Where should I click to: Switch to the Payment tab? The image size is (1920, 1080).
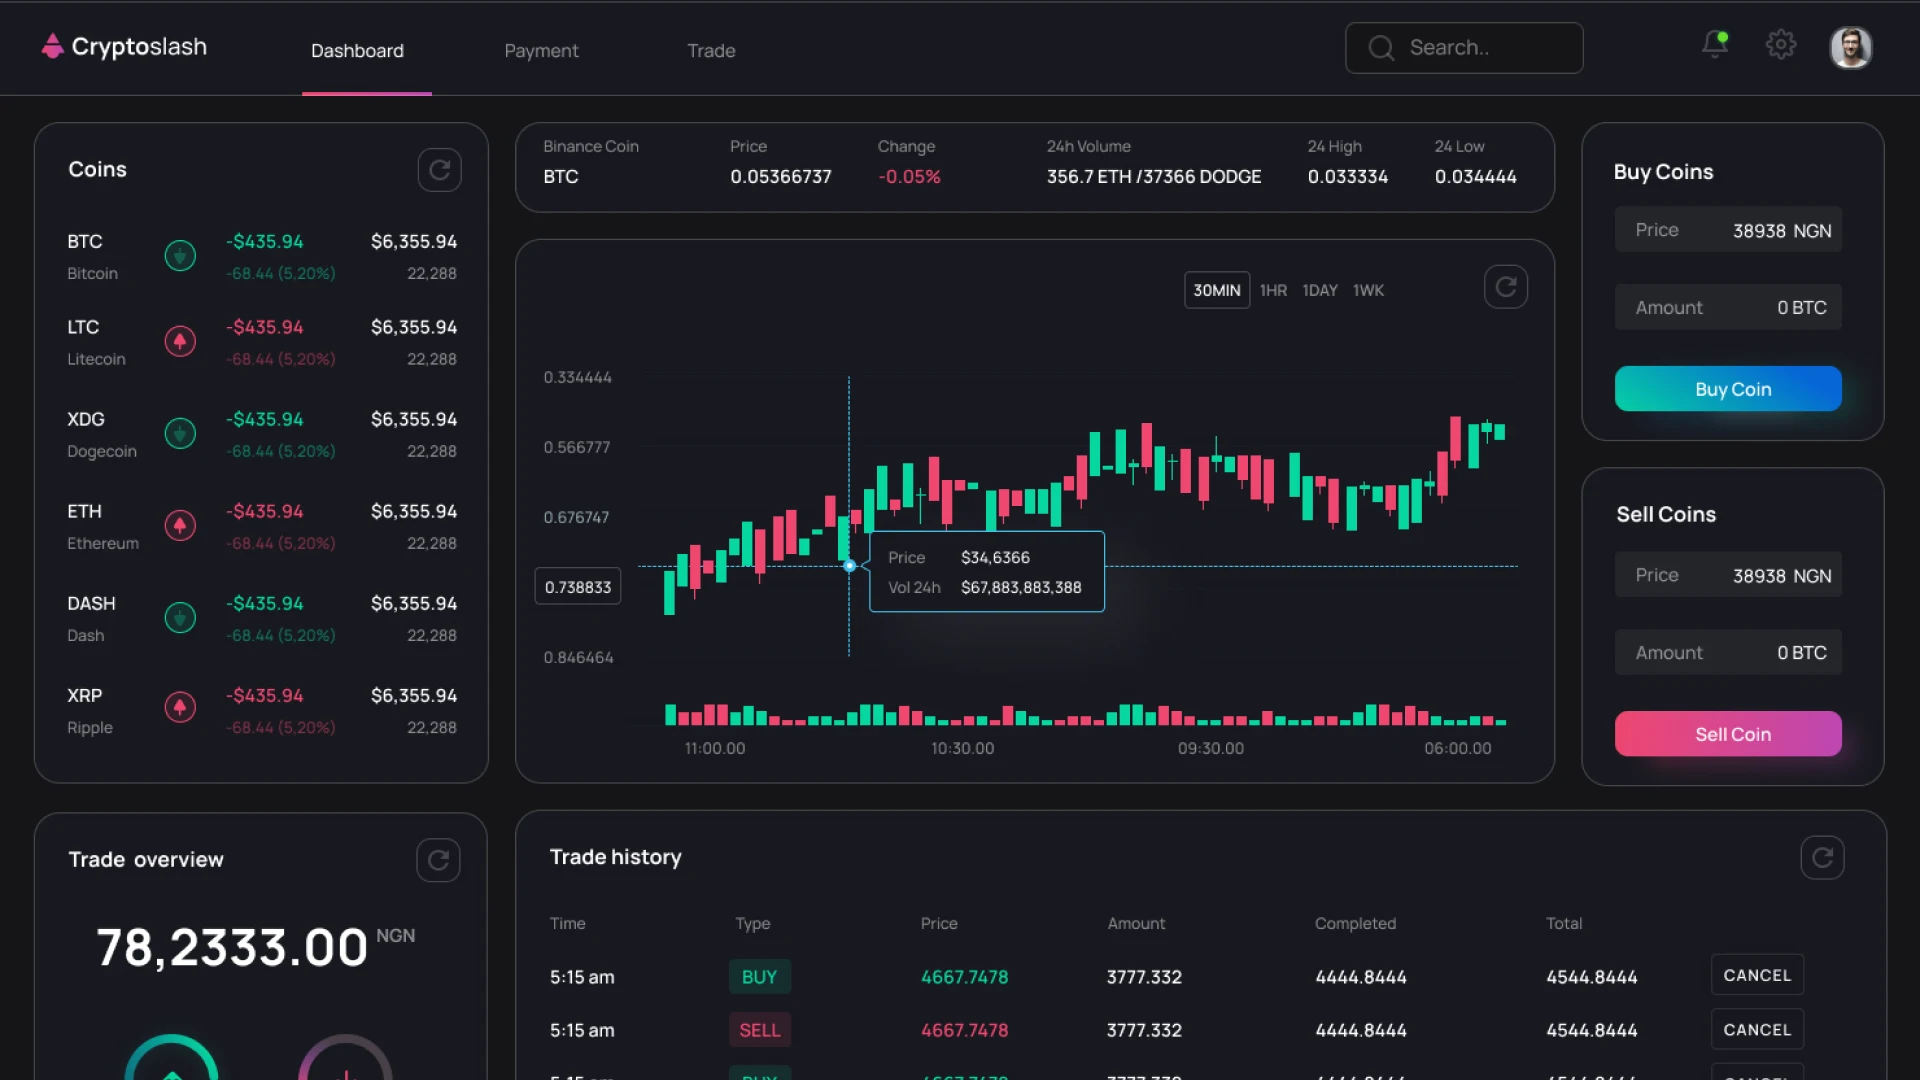tap(541, 50)
